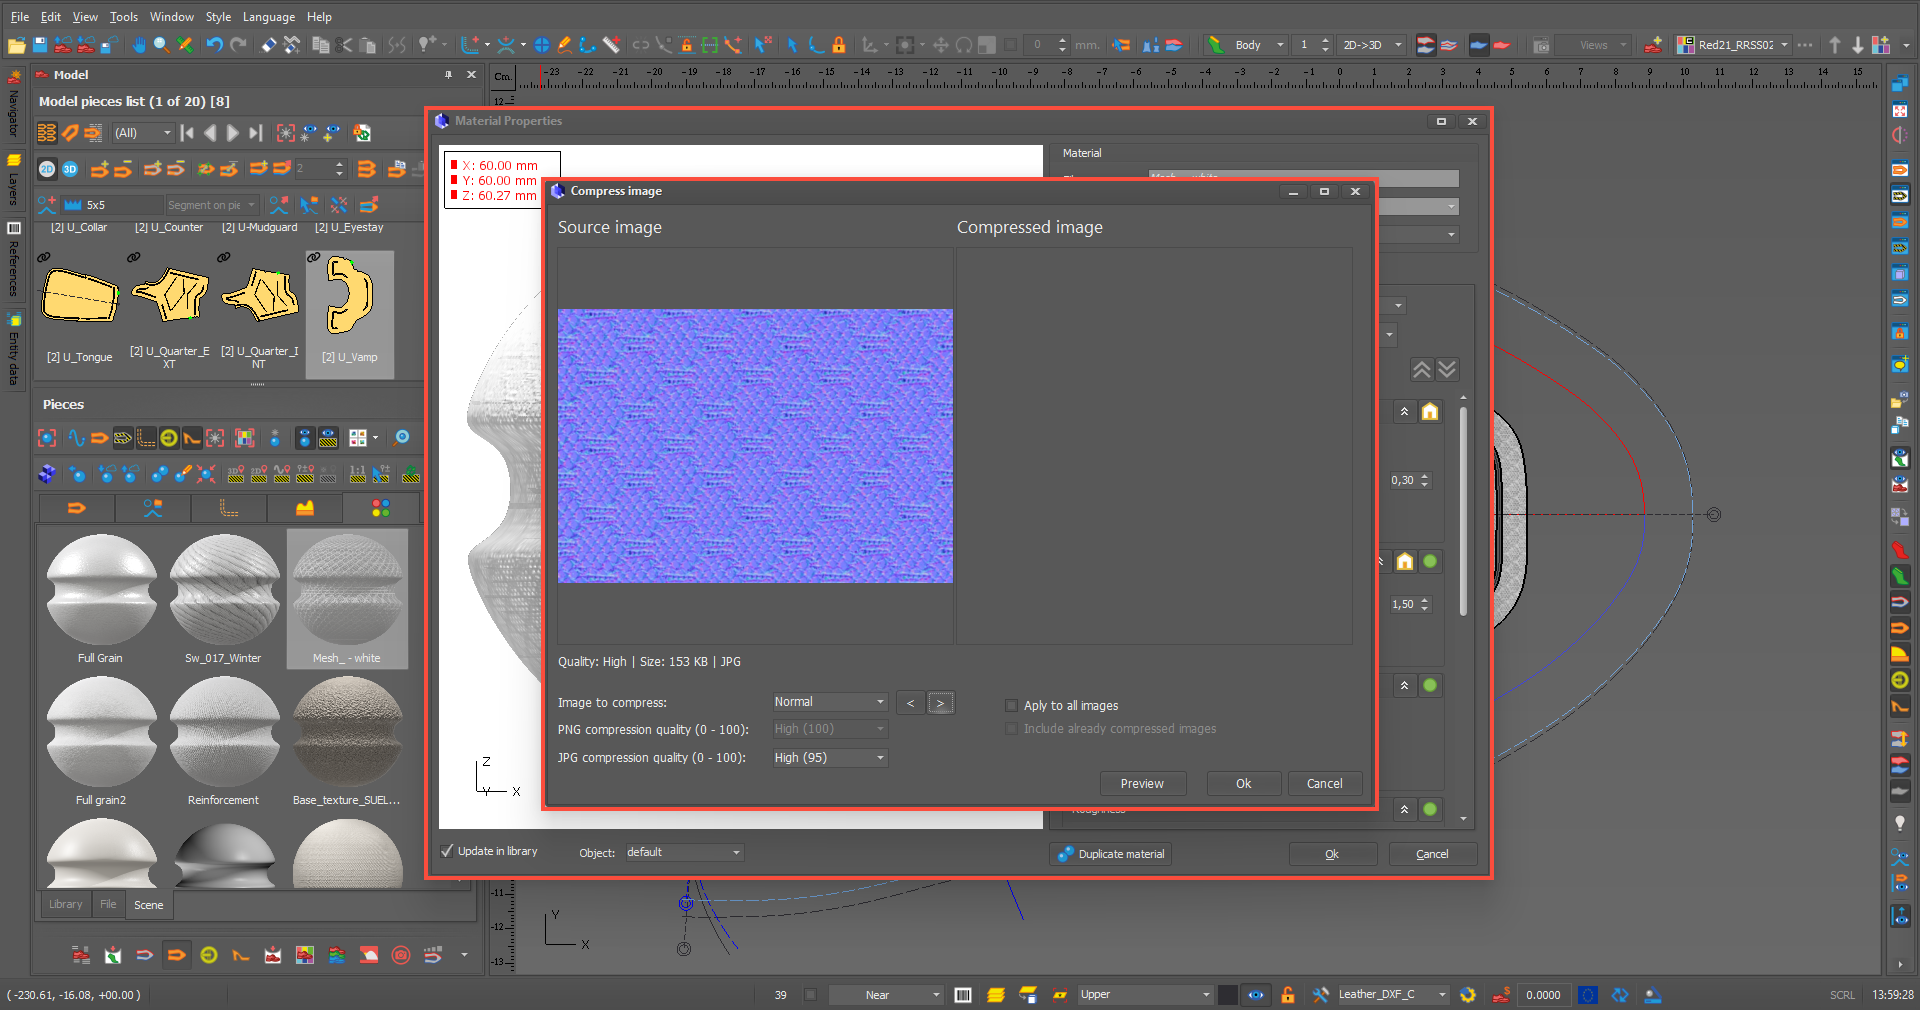Click the dark color swatch in status bar
Screen dimensions: 1920x1010
[x=1227, y=995]
